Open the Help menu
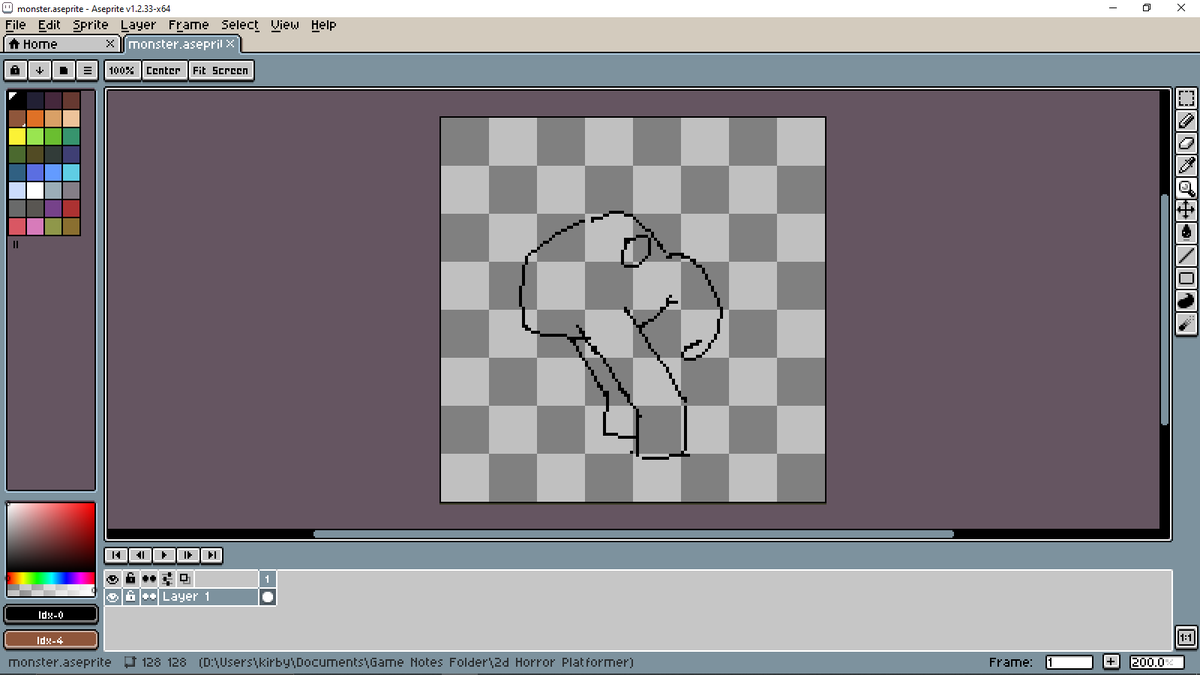The width and height of the screenshot is (1200, 675). click(323, 25)
